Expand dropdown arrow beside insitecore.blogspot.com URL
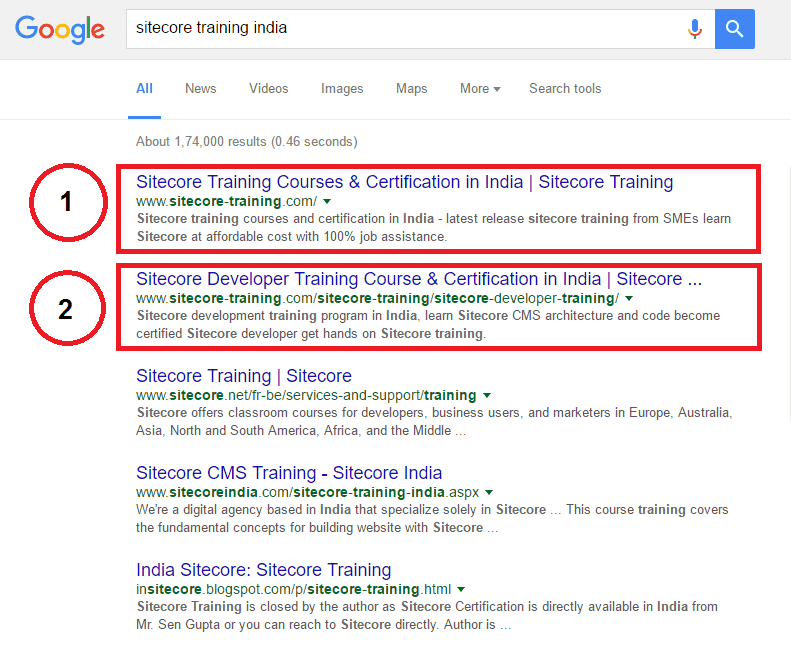The image size is (791, 645). coord(461,589)
